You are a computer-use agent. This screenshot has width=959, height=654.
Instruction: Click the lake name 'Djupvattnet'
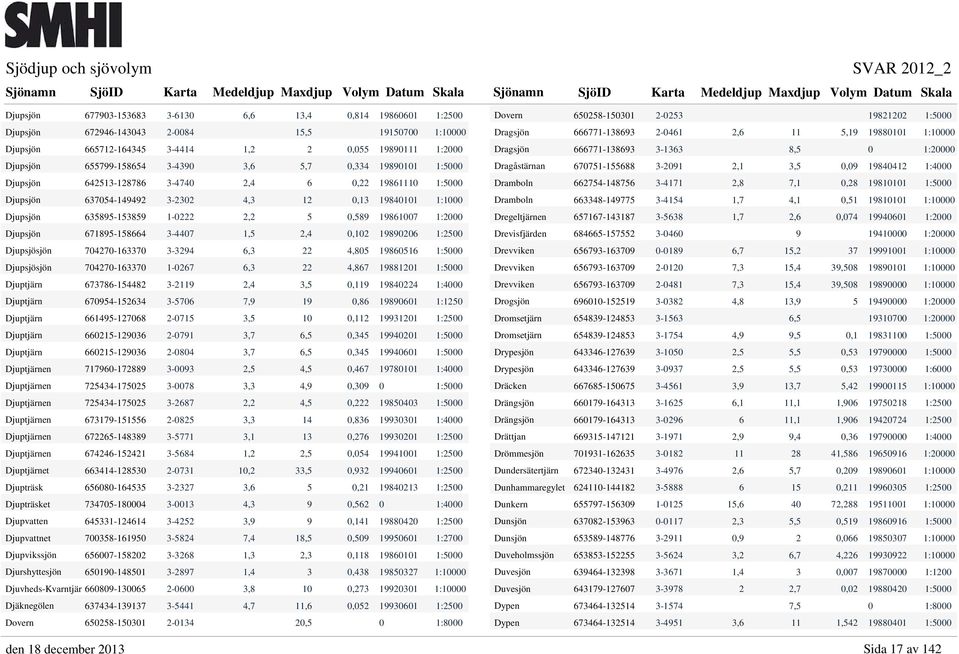28,538
